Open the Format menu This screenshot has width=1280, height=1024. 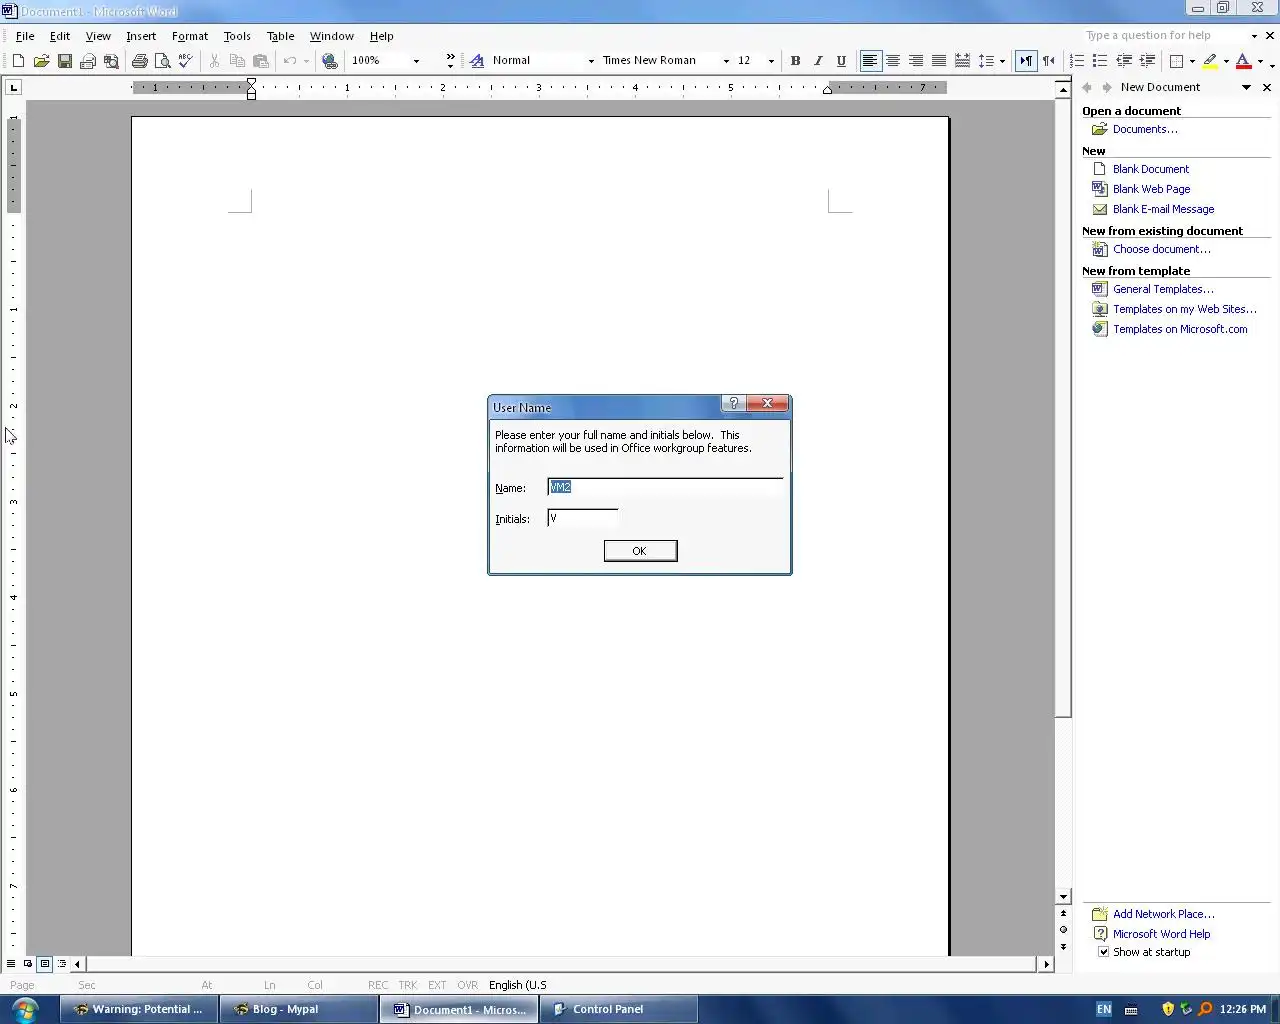tap(190, 36)
